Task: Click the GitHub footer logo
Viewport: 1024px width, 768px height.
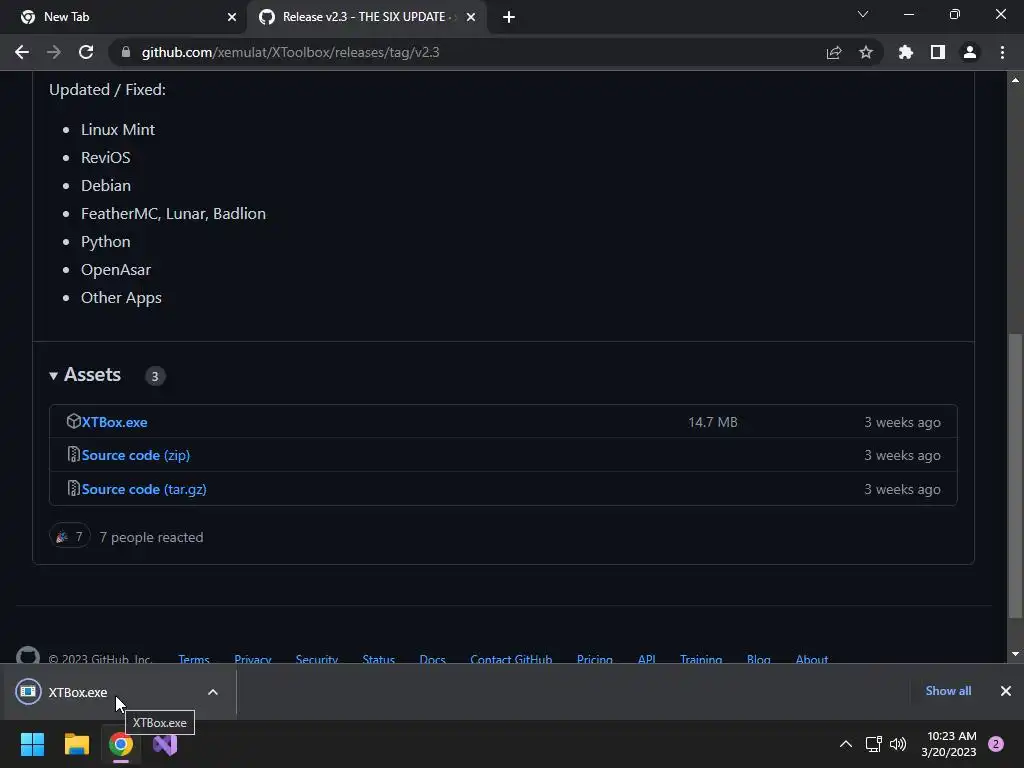Action: pyautogui.click(x=27, y=655)
